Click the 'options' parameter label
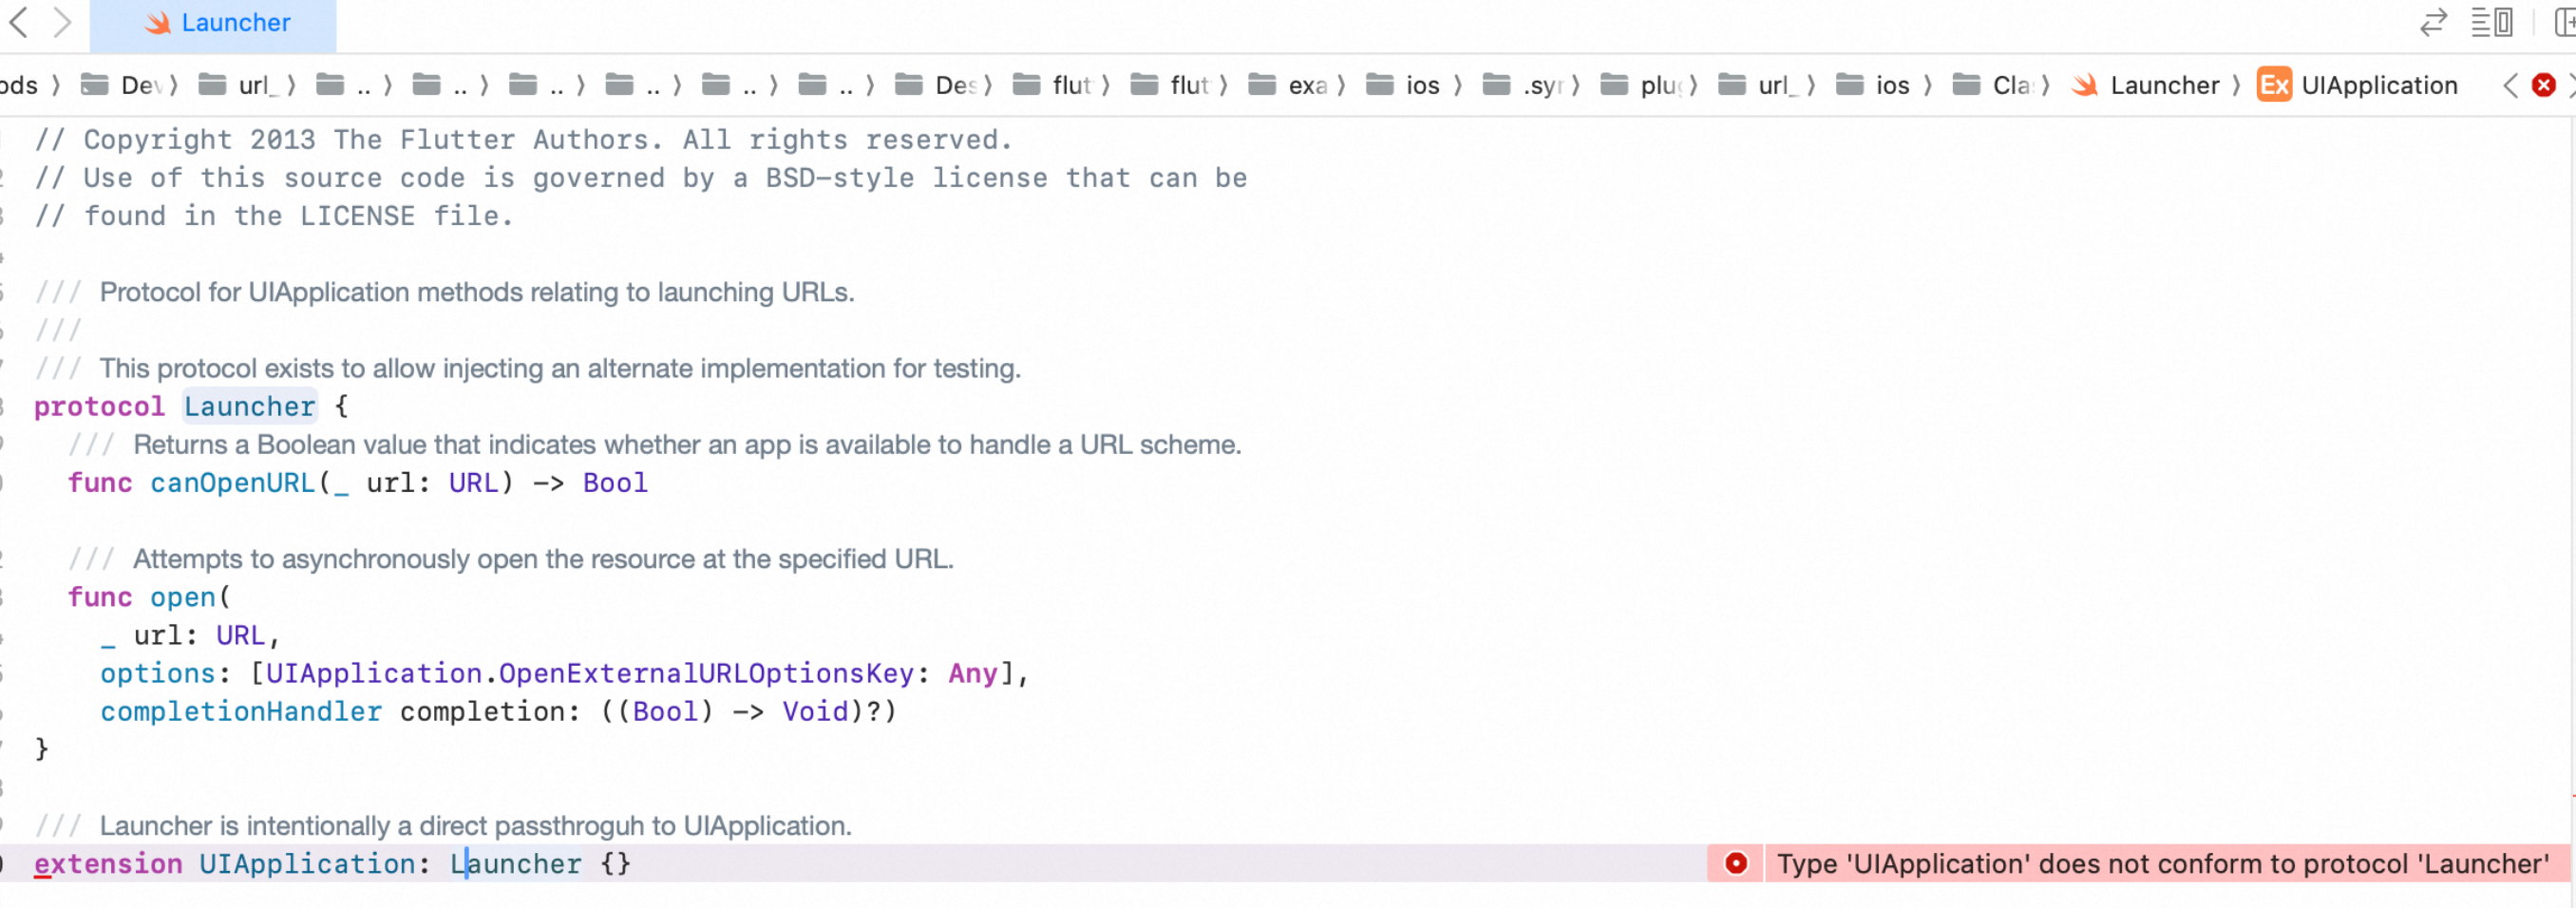The height and width of the screenshot is (908, 2576). 158,673
